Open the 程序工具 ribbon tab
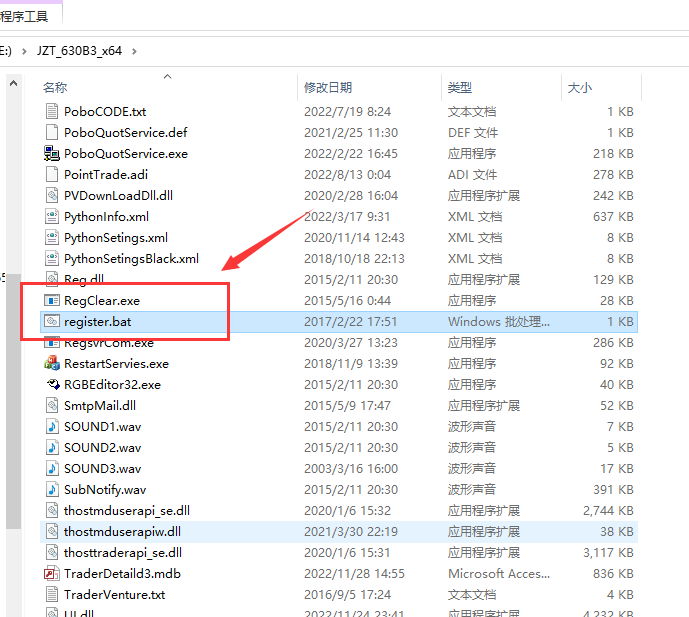The width and height of the screenshot is (689, 617). (24, 17)
